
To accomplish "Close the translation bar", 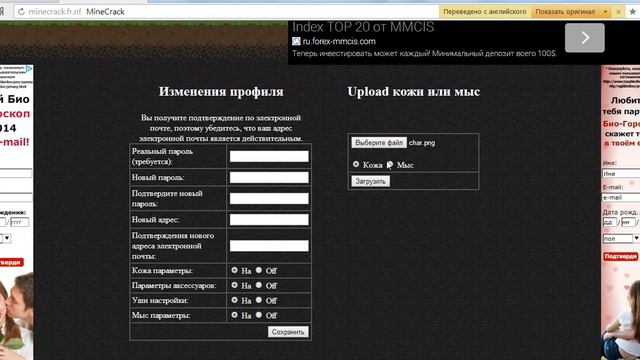I will (618, 12).
